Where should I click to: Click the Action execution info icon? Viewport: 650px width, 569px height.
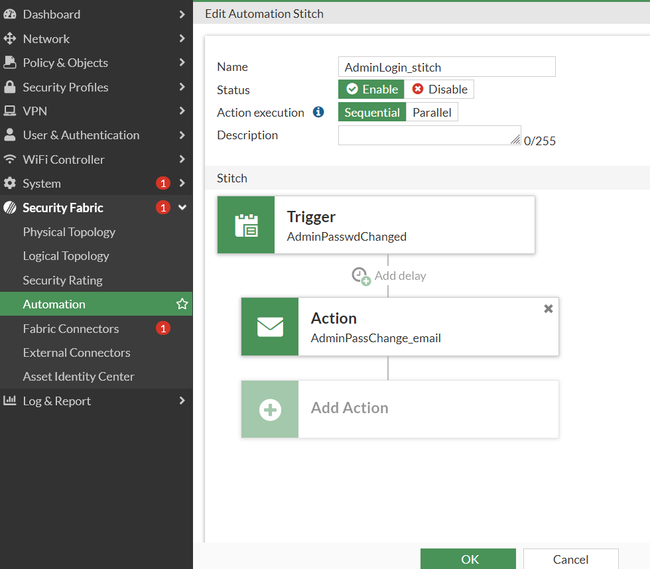tap(318, 113)
